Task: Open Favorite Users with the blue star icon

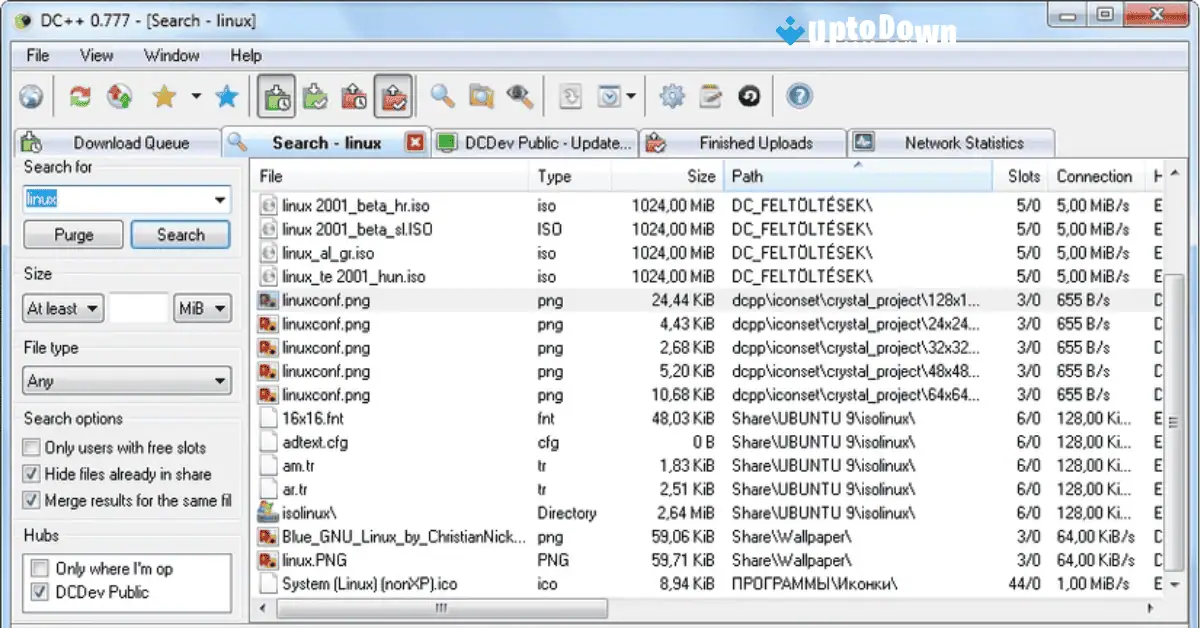Action: pos(226,96)
